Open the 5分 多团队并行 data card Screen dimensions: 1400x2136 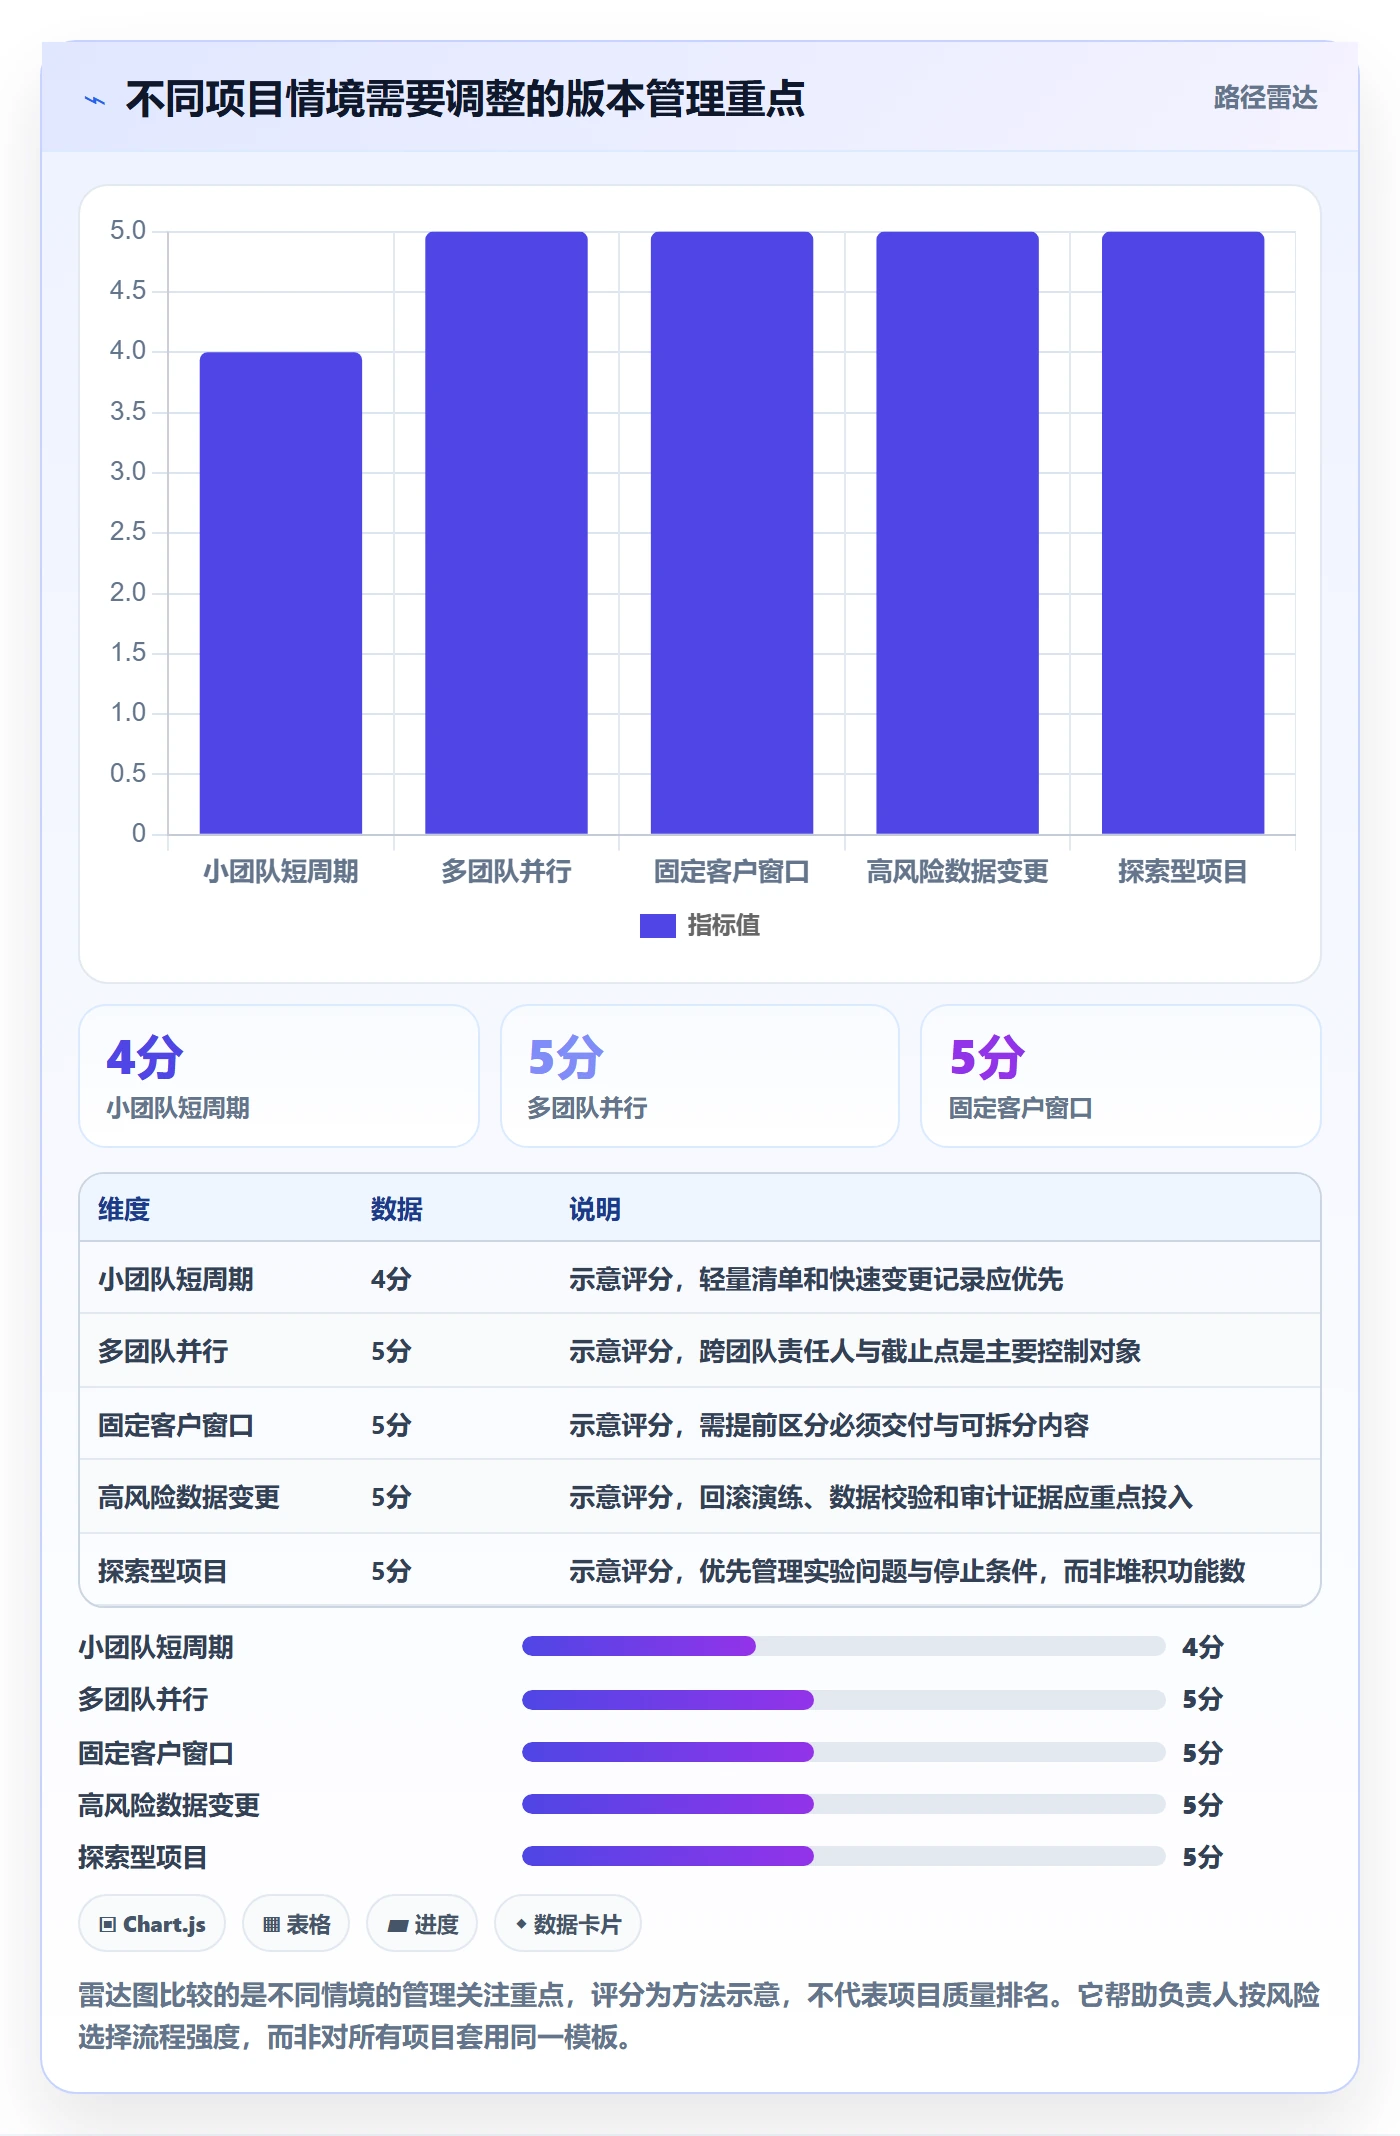(700, 1076)
